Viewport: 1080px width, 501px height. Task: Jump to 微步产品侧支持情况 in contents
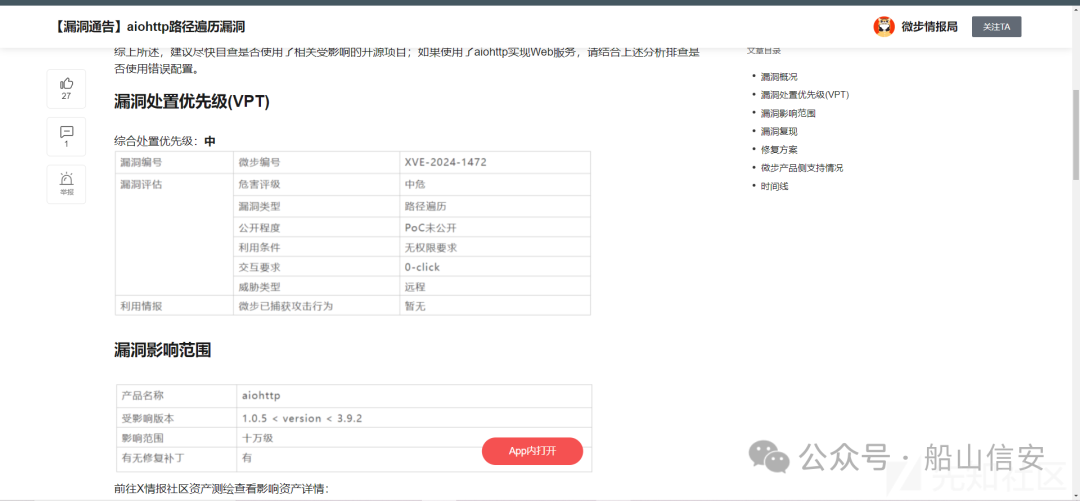(802, 167)
